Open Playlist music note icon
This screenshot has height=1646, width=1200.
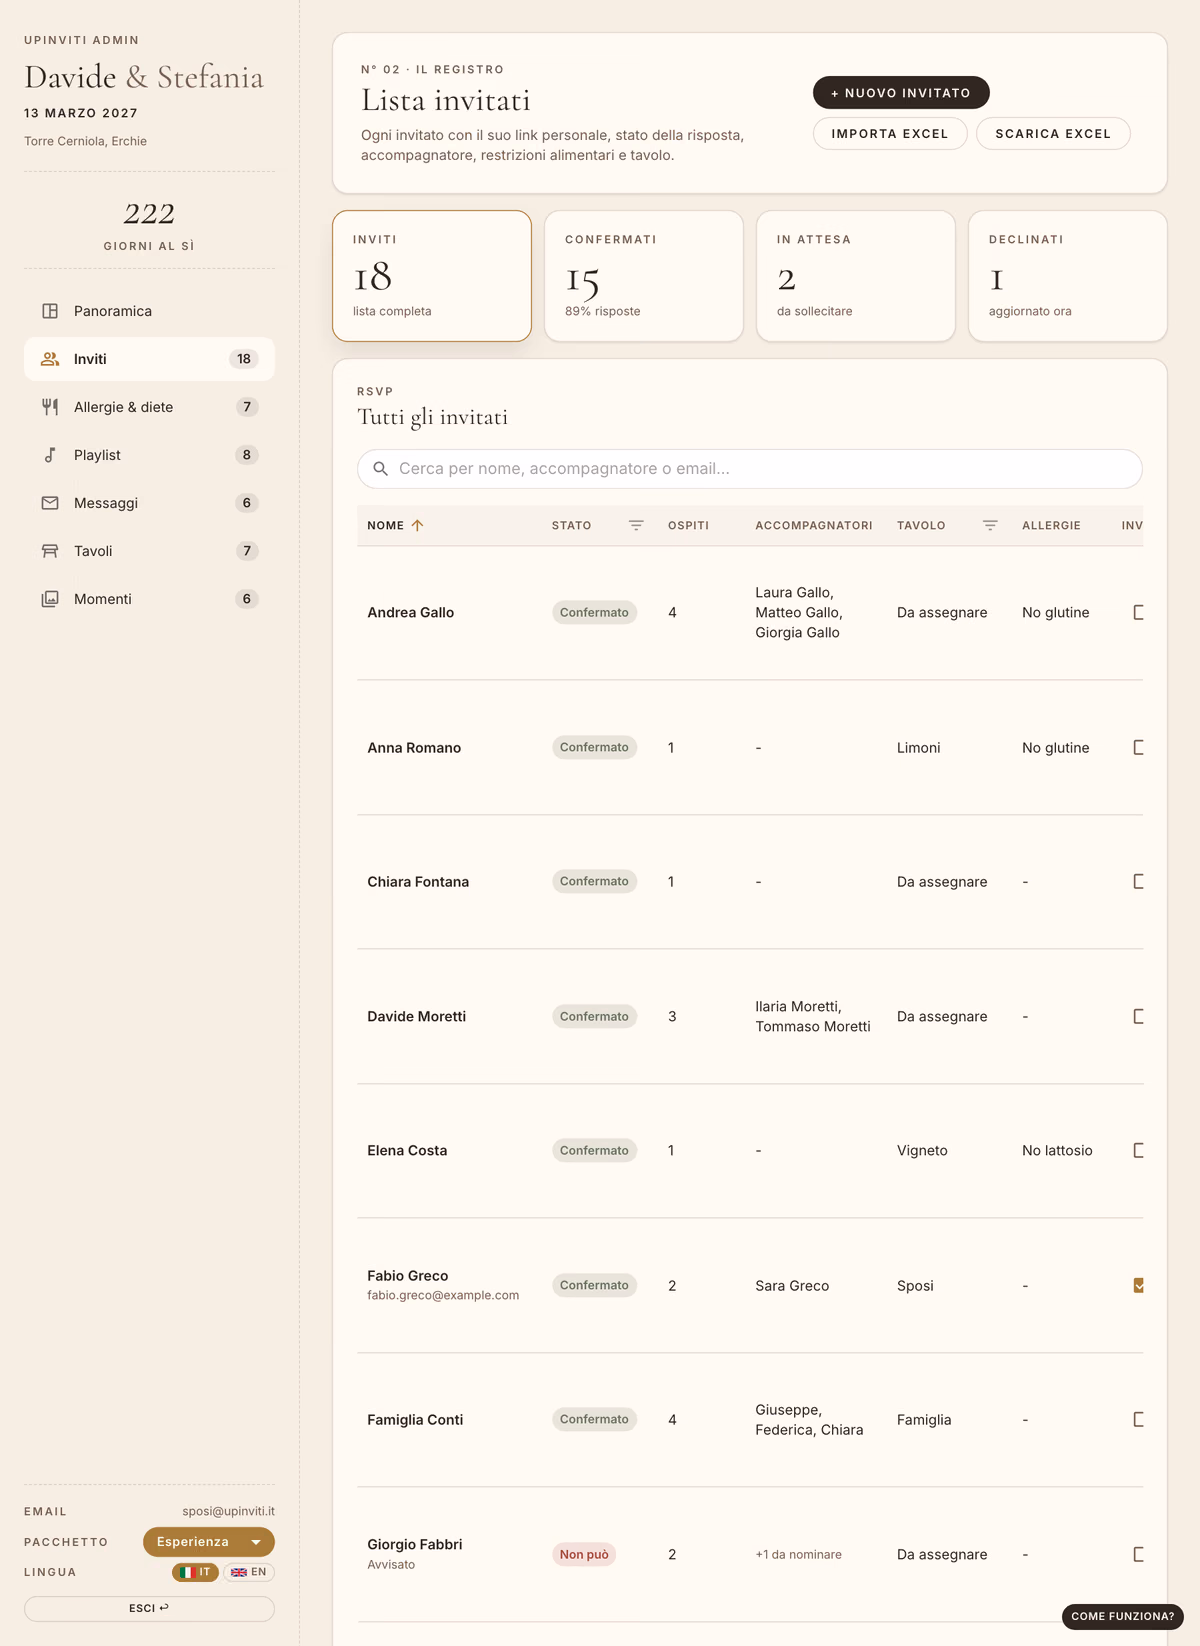click(50, 455)
